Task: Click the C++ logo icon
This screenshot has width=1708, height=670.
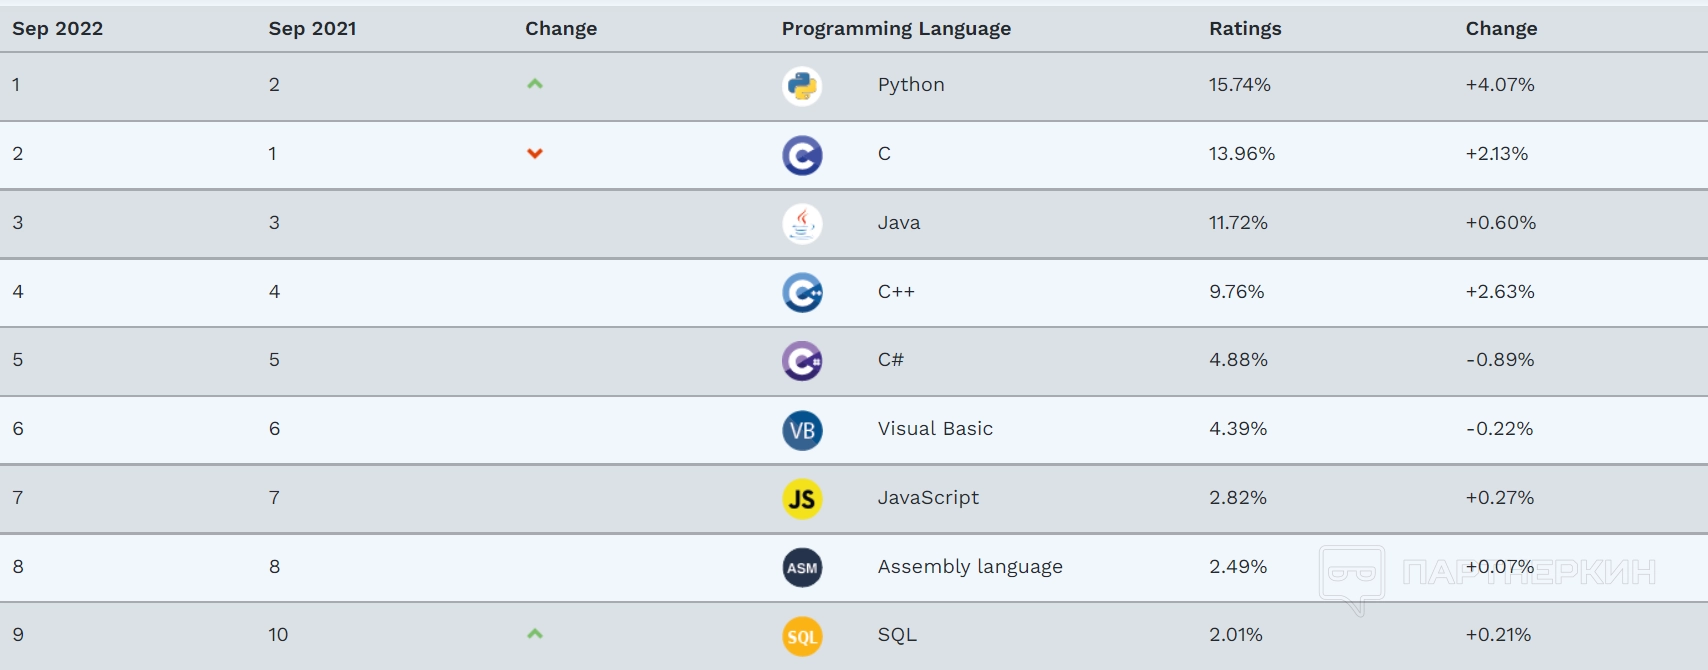Action: 802,293
